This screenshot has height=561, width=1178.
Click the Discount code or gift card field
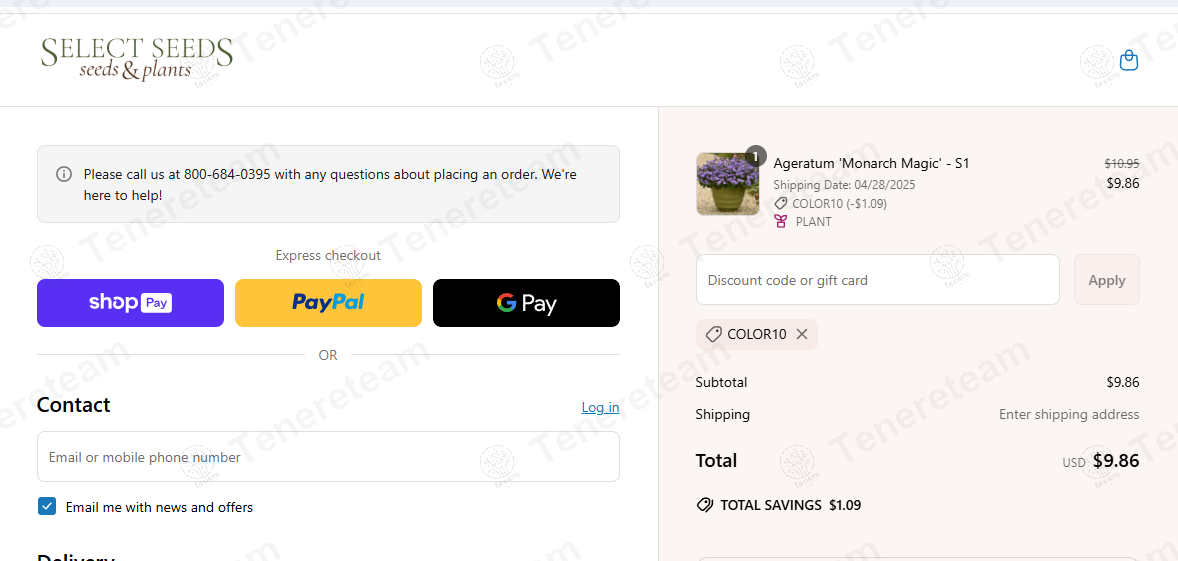tap(877, 280)
